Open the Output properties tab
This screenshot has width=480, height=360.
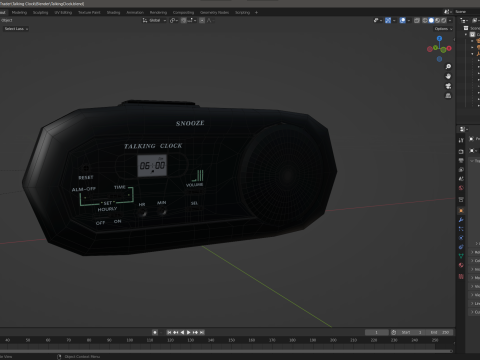point(461,160)
